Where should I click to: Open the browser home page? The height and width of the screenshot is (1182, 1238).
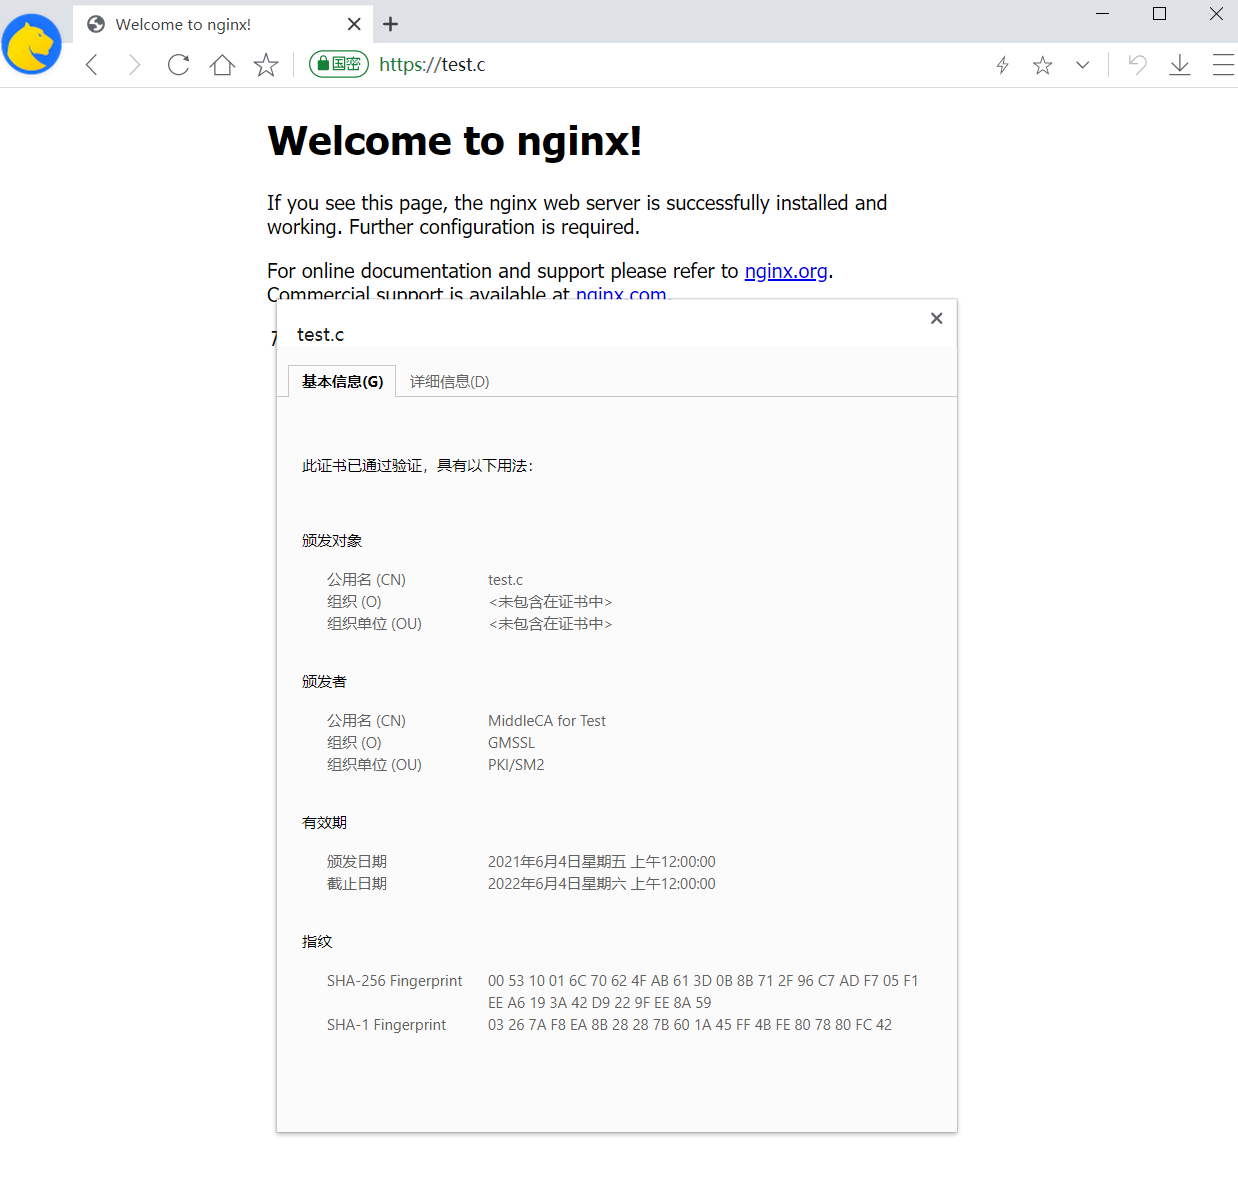222,64
